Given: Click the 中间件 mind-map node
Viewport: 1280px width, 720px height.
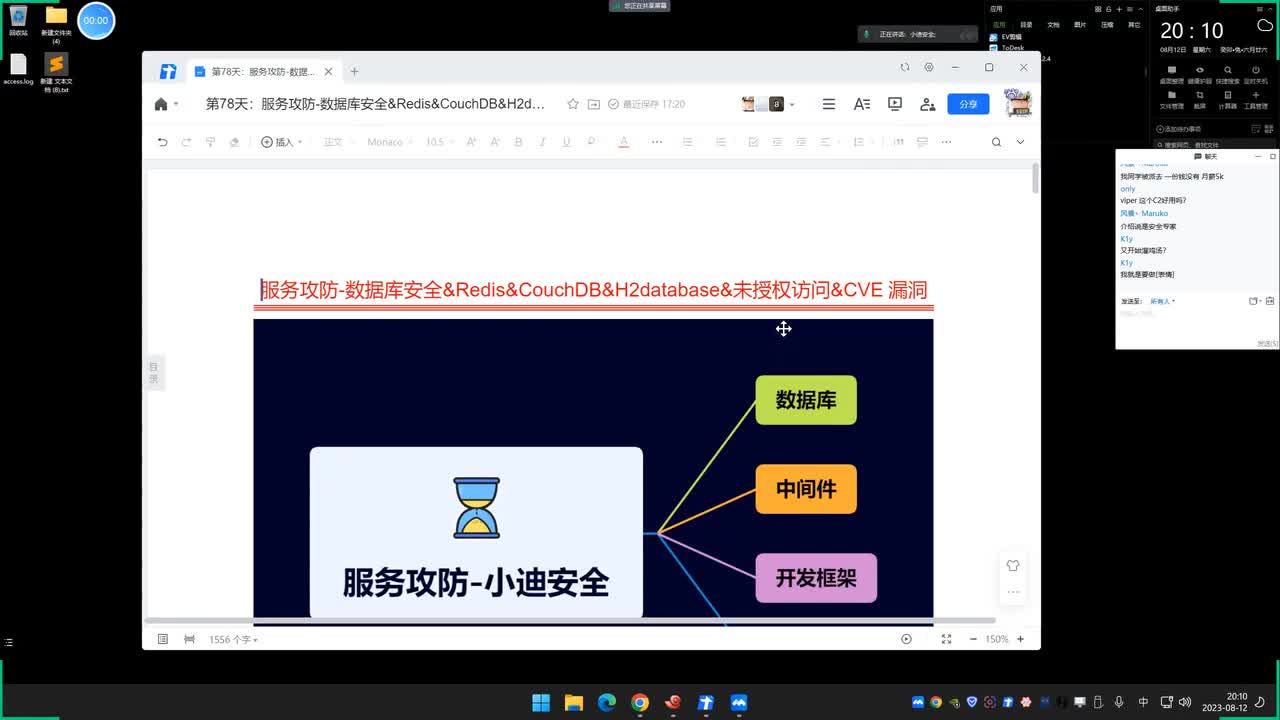Looking at the screenshot, I should 806,489.
